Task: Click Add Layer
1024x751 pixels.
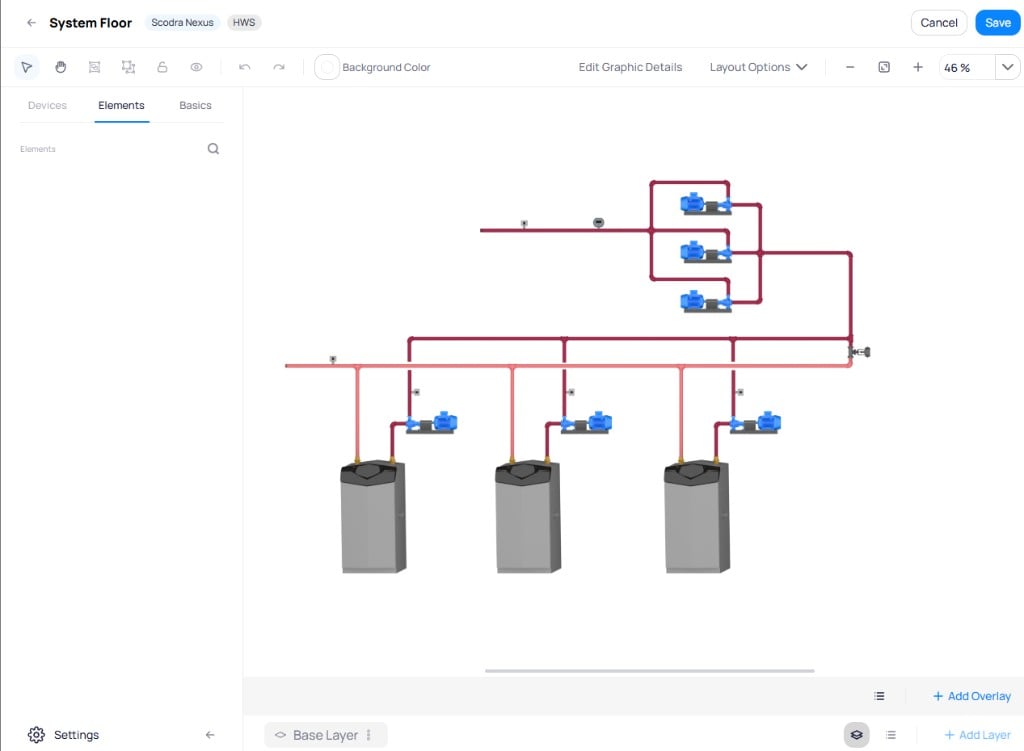Action: [x=978, y=735]
